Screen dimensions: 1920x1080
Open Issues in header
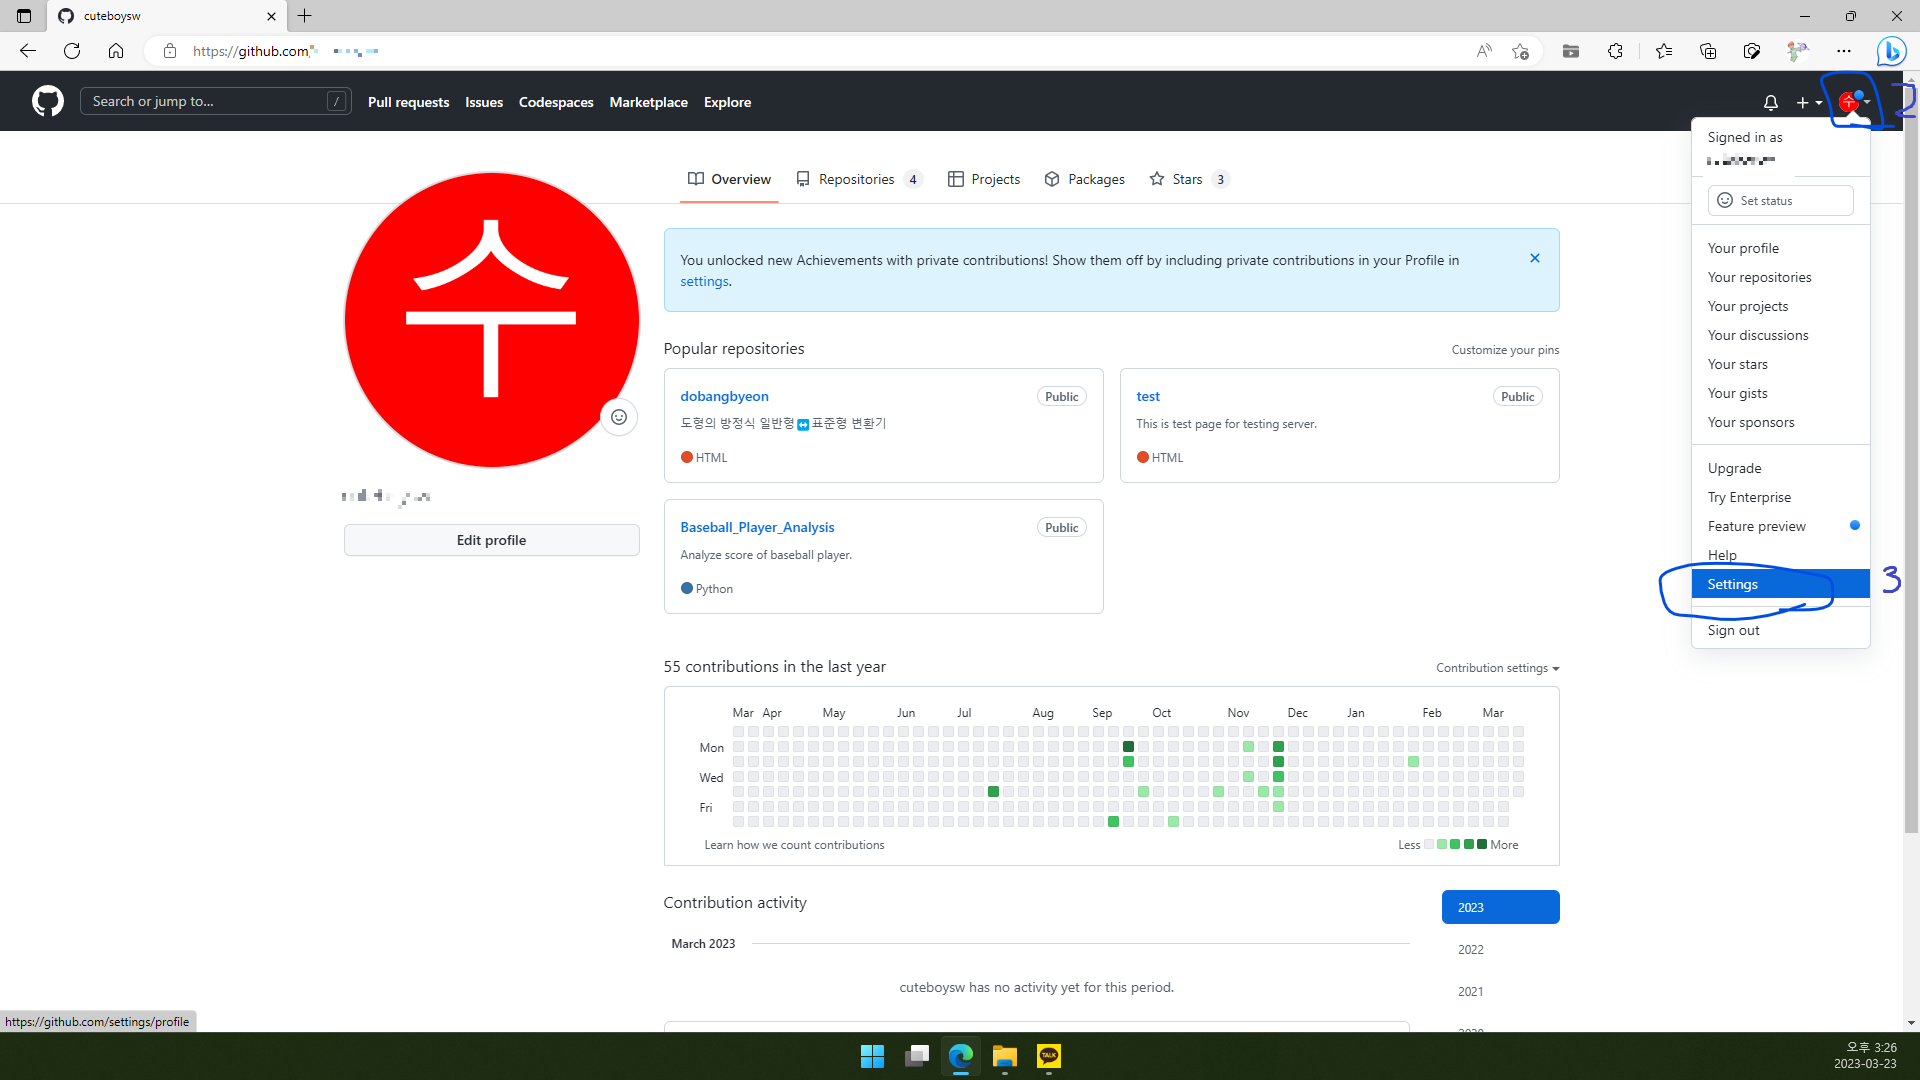(484, 102)
